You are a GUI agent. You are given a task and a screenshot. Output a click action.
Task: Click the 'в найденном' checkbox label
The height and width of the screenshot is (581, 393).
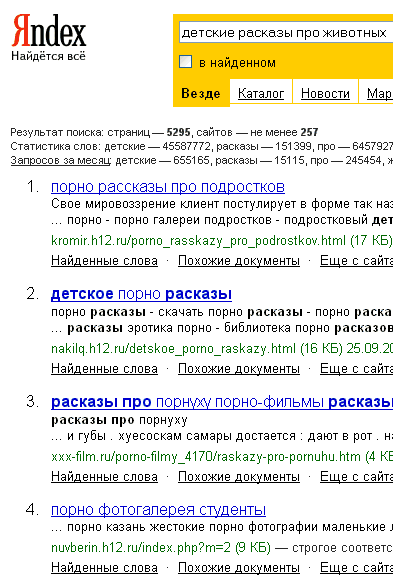coord(237,63)
